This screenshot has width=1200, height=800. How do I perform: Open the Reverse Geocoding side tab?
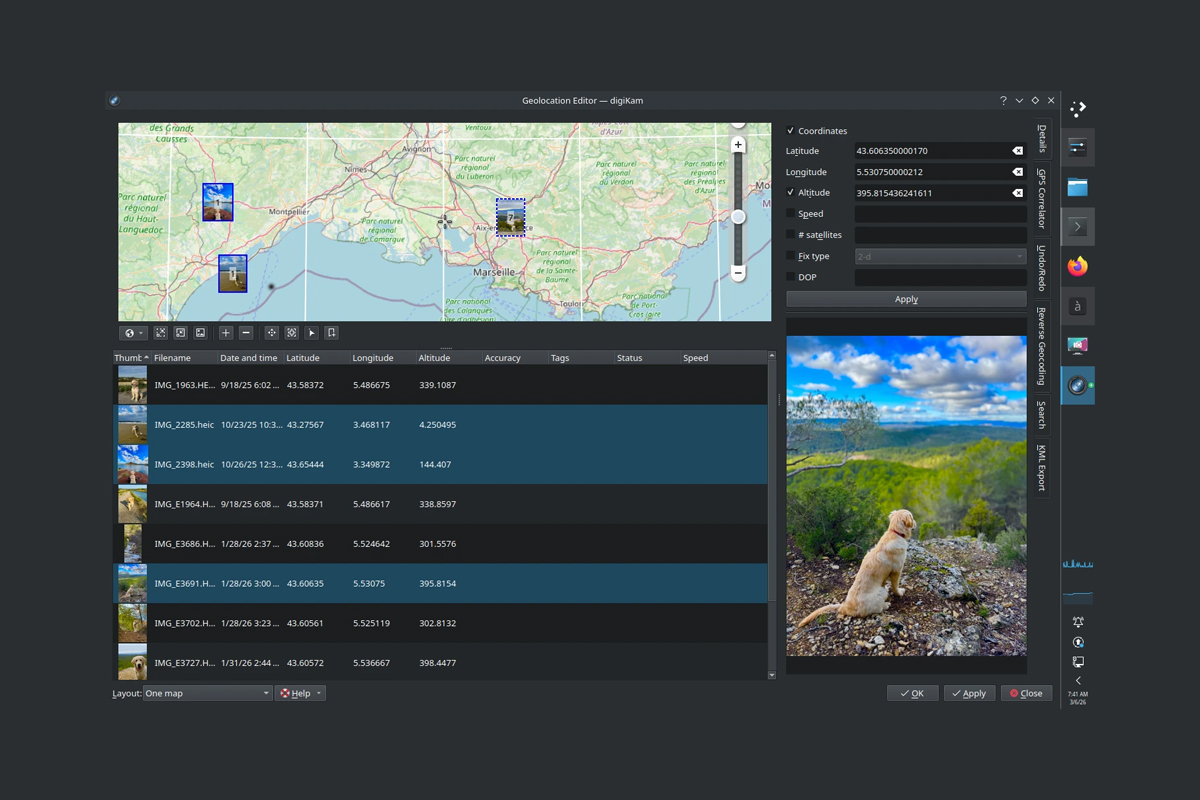pos(1042,346)
